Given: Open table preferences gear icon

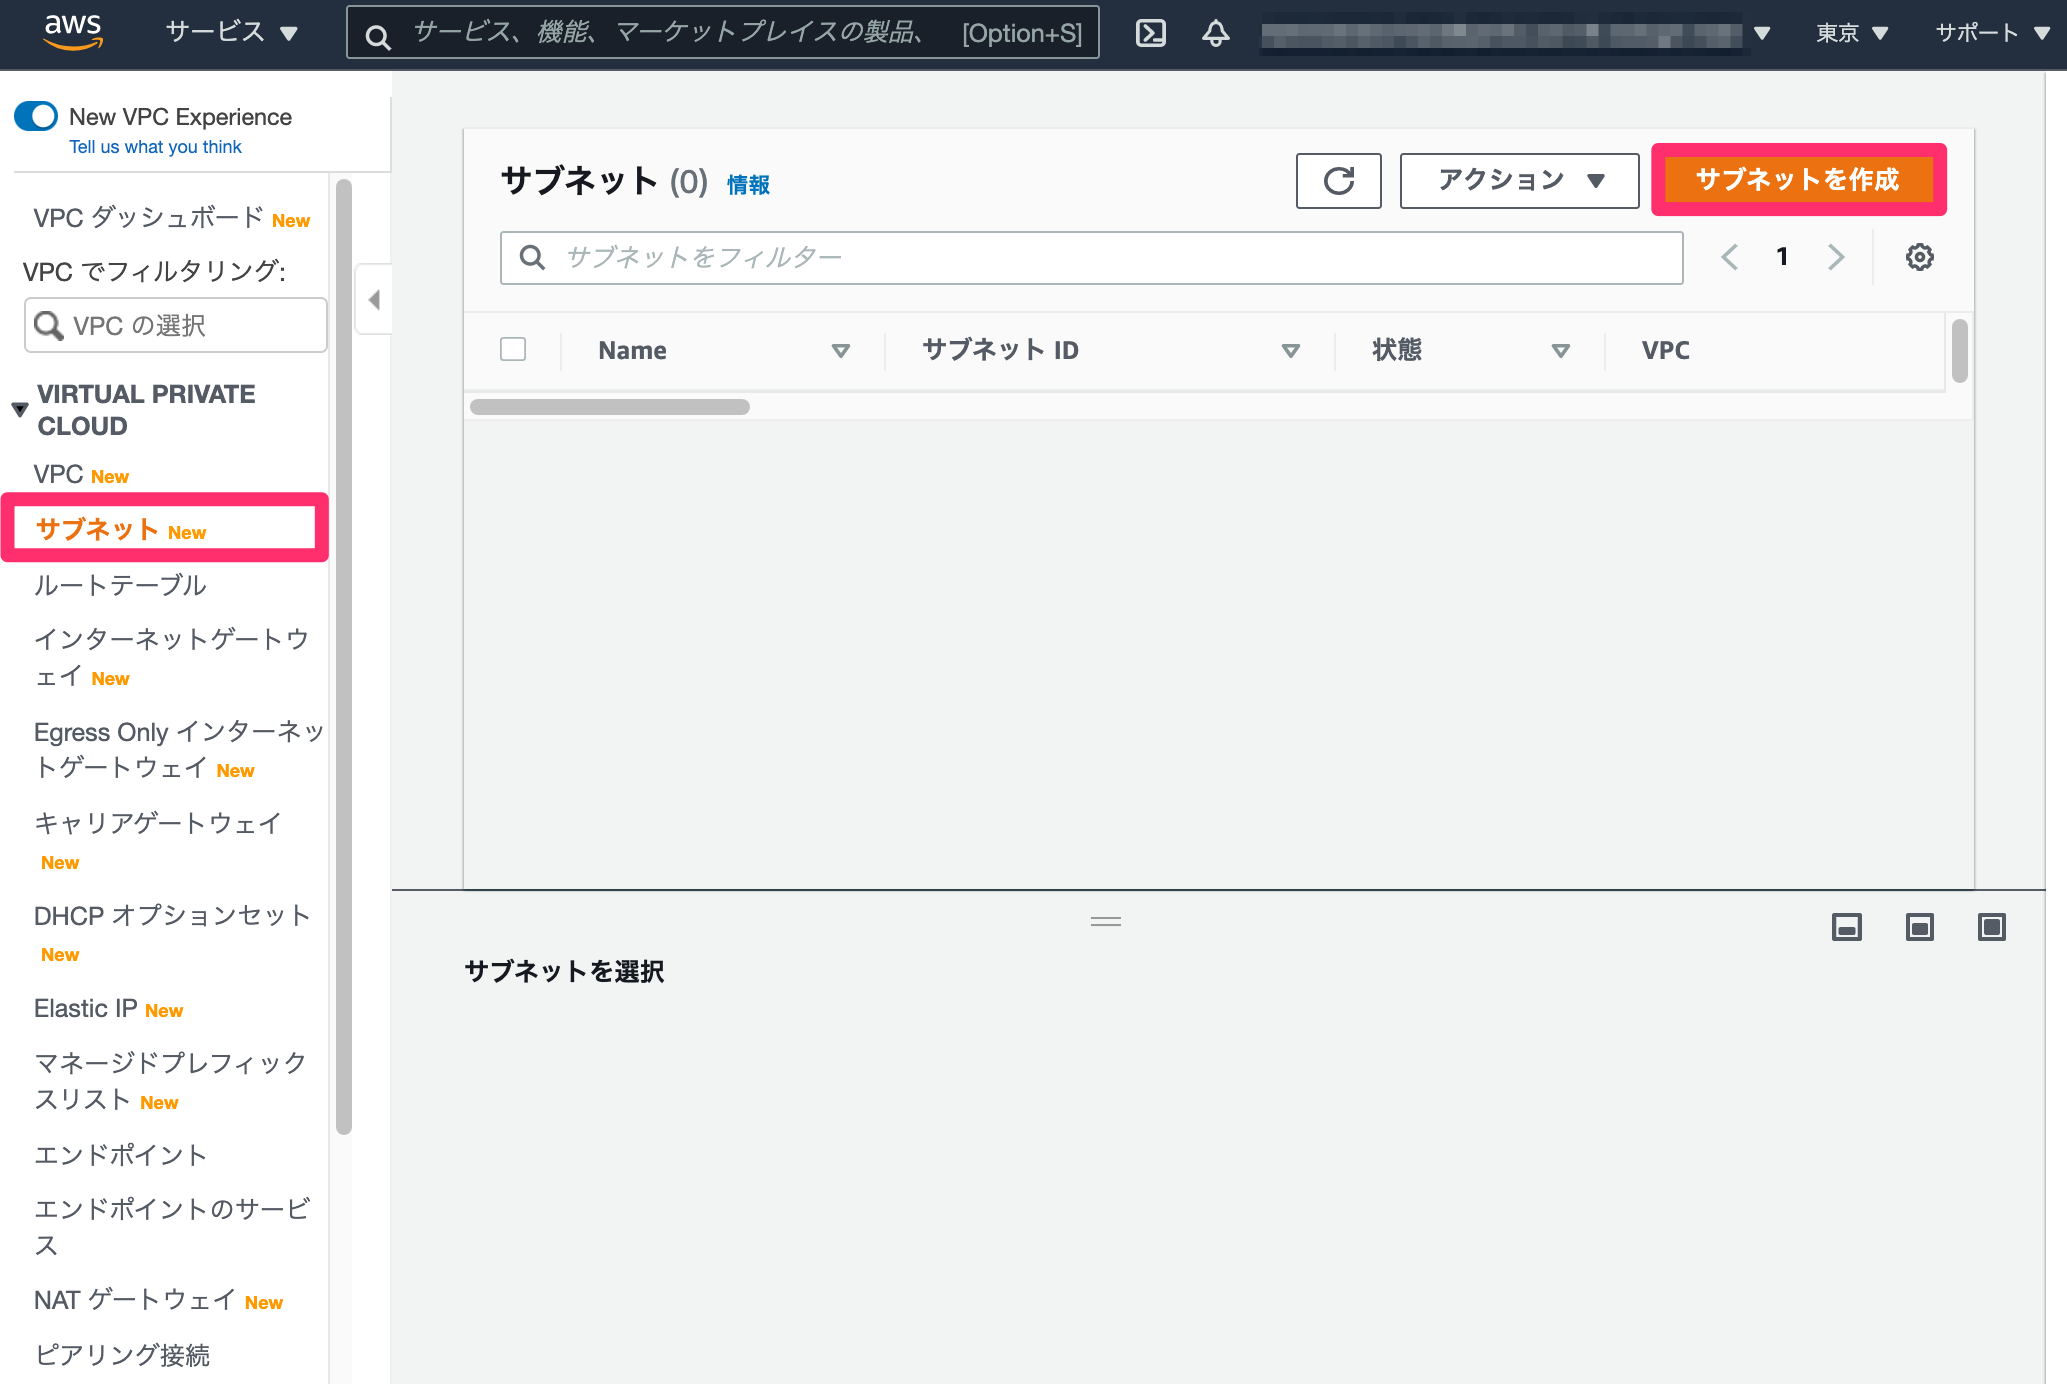Looking at the screenshot, I should coord(1919,257).
